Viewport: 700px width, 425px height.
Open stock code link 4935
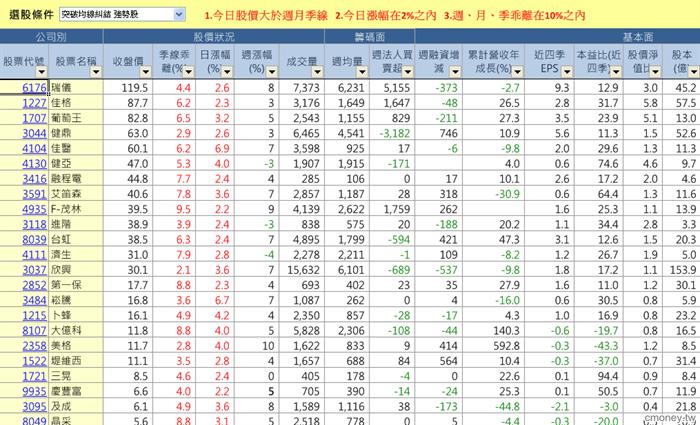pos(34,209)
